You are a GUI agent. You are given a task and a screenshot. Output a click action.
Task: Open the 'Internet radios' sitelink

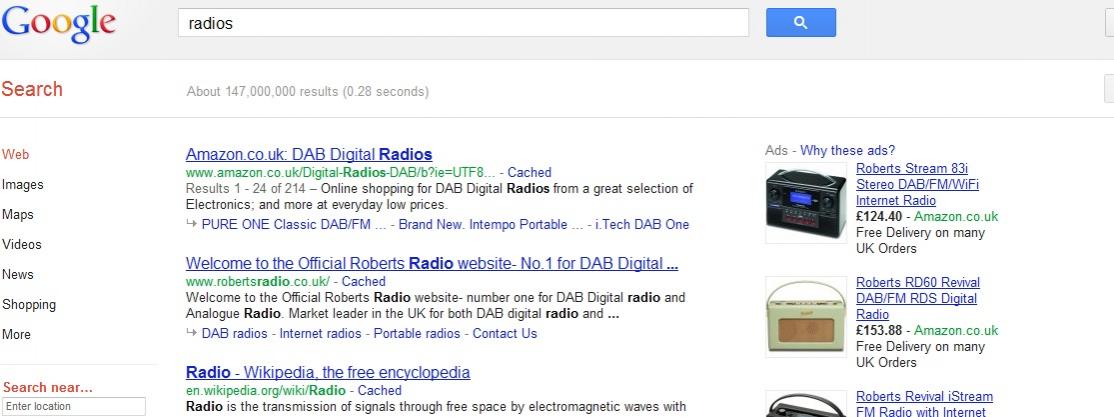point(320,333)
